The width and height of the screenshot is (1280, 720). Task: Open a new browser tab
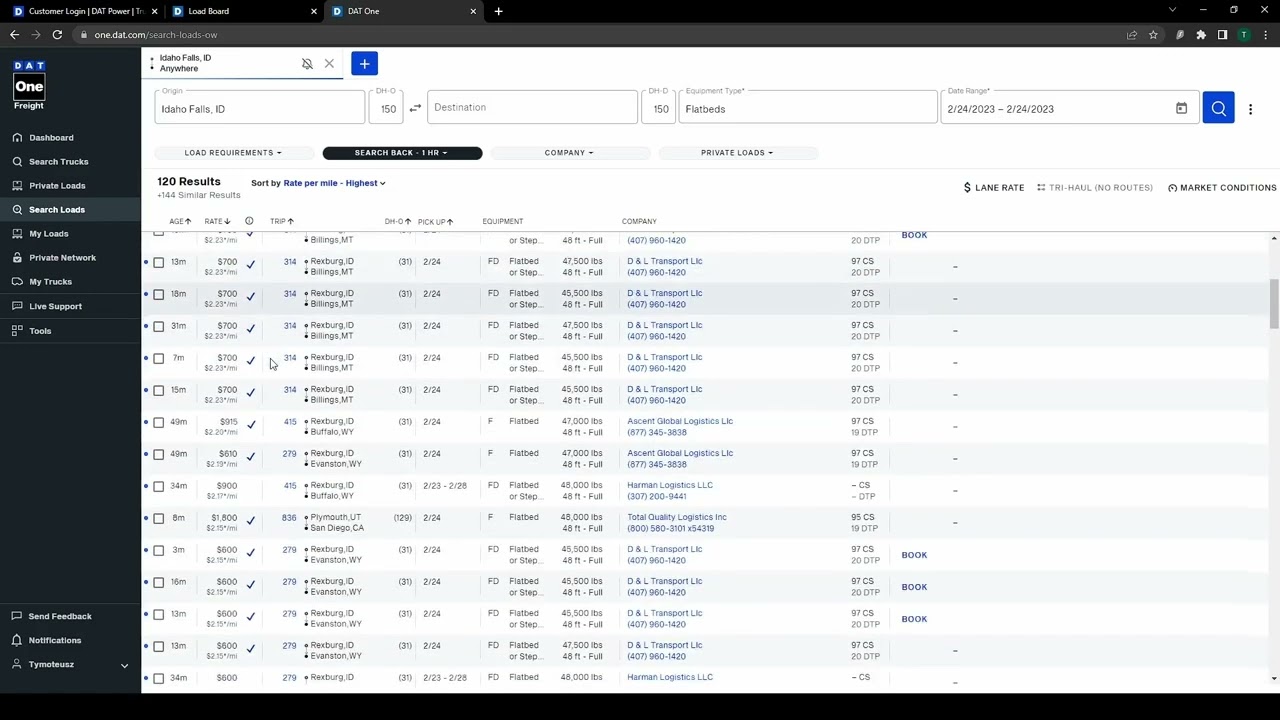pos(498,11)
